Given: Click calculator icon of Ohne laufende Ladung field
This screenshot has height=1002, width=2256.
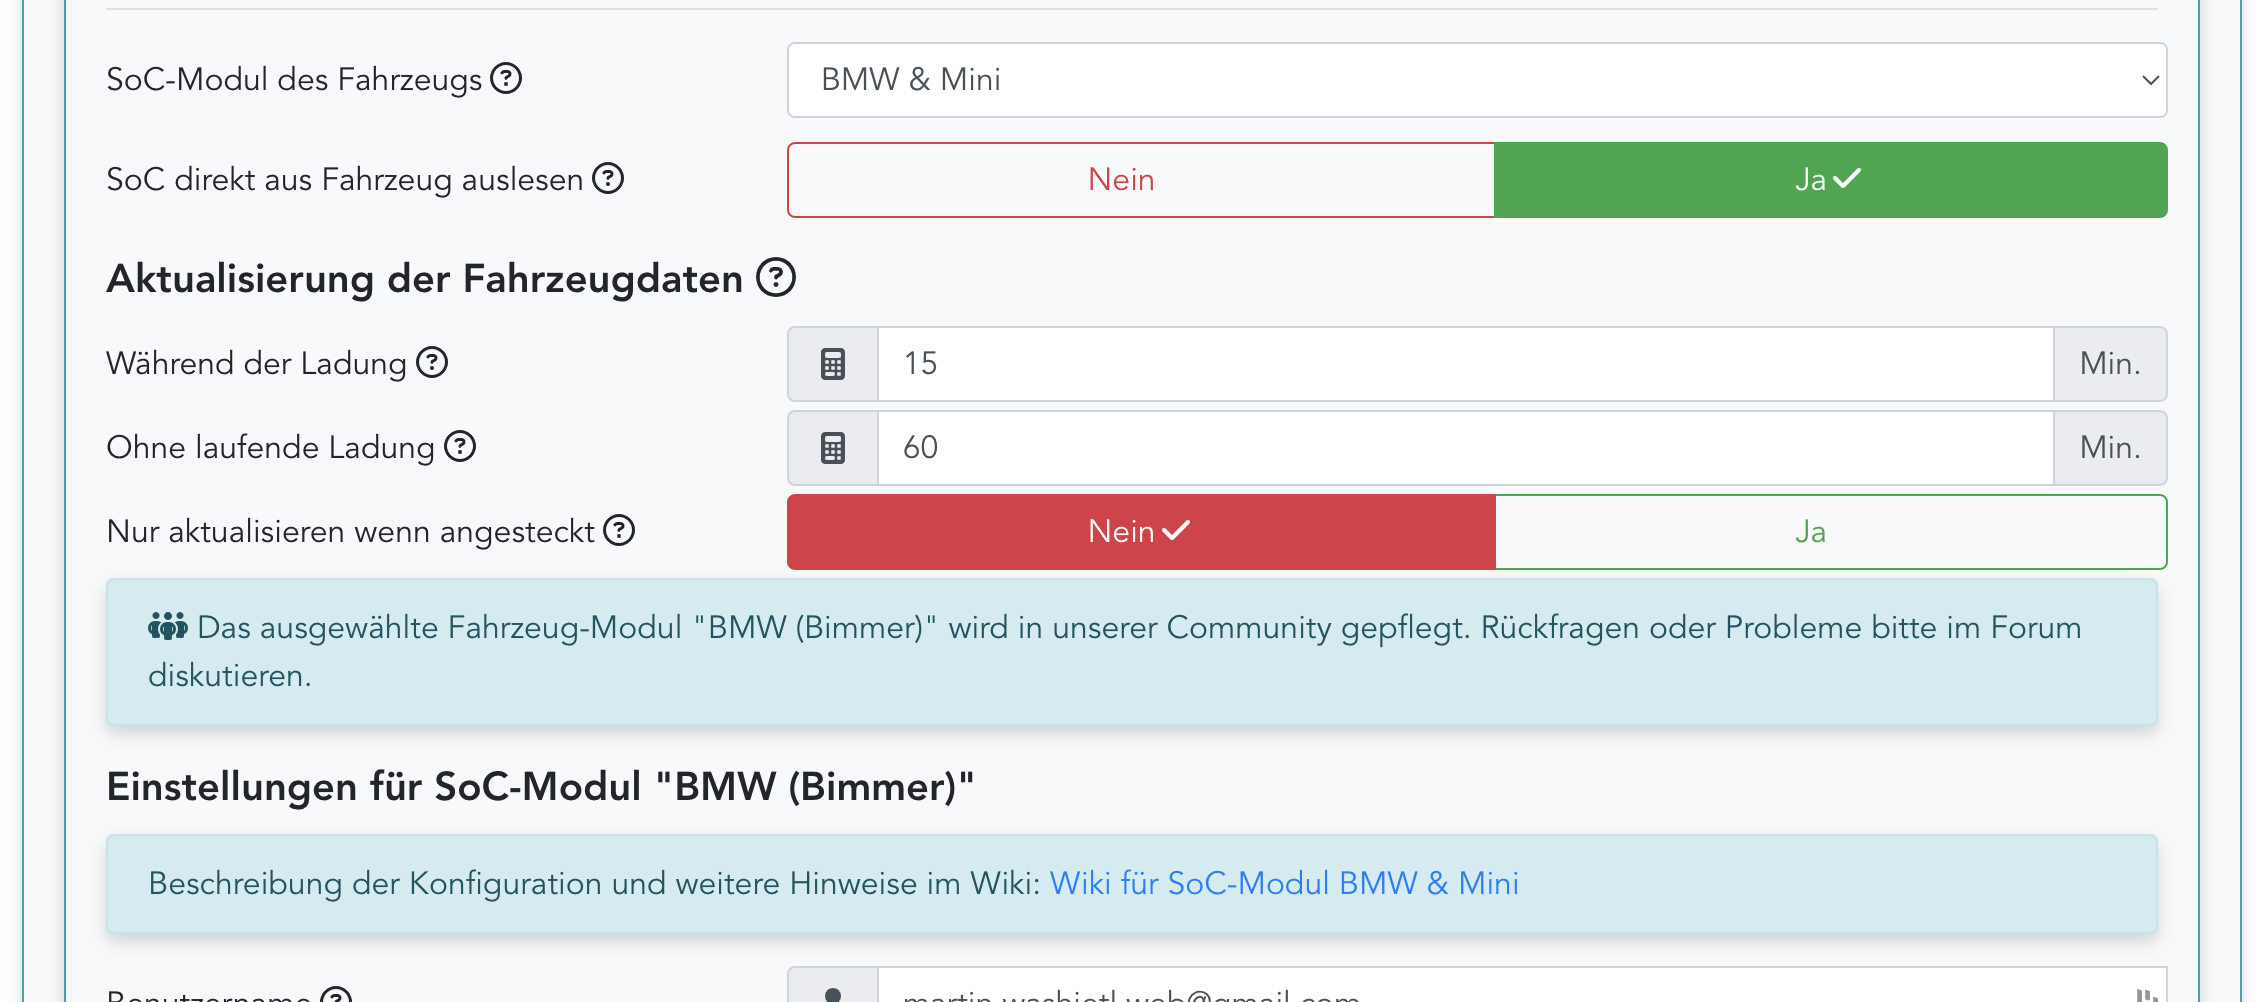Looking at the screenshot, I should tap(833, 448).
